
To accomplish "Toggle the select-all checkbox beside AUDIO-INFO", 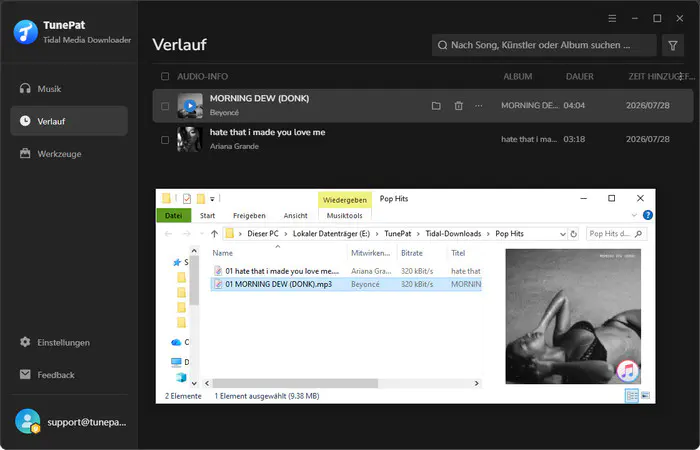I will click(x=165, y=77).
